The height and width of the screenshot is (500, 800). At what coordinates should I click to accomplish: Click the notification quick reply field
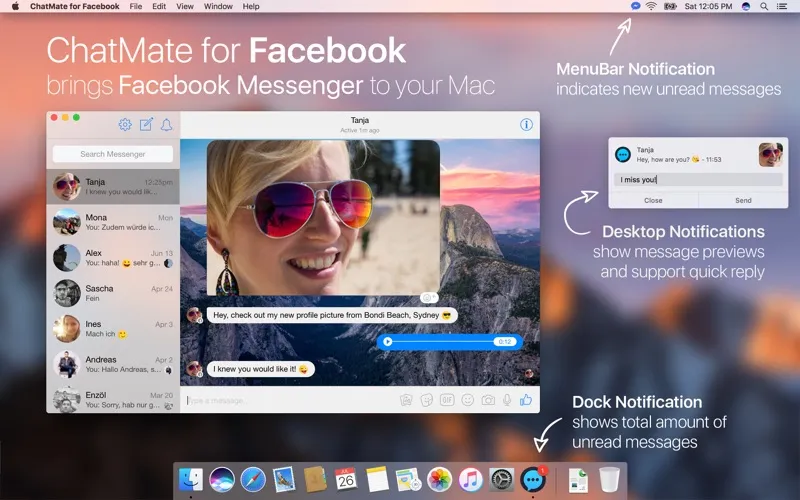pyautogui.click(x=698, y=180)
